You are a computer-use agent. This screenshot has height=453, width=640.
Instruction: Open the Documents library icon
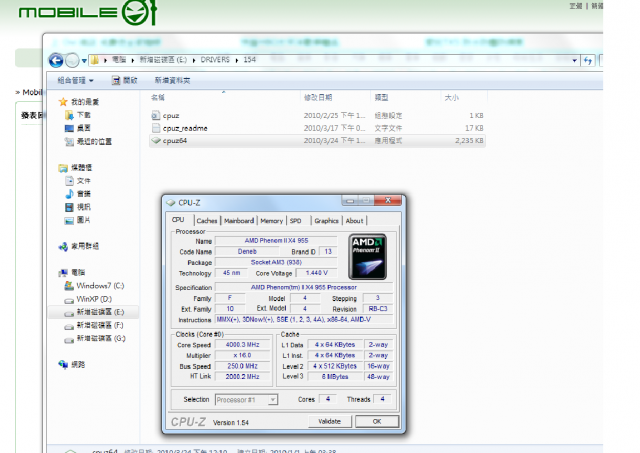(x=69, y=181)
